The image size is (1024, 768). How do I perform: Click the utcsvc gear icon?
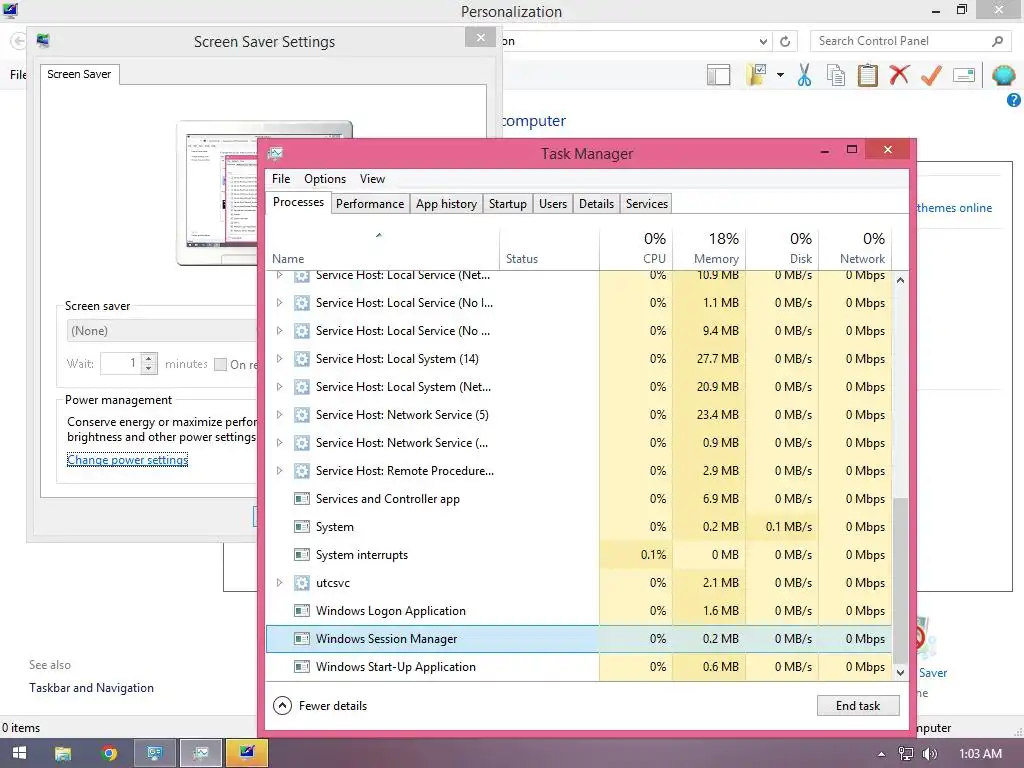(302, 583)
